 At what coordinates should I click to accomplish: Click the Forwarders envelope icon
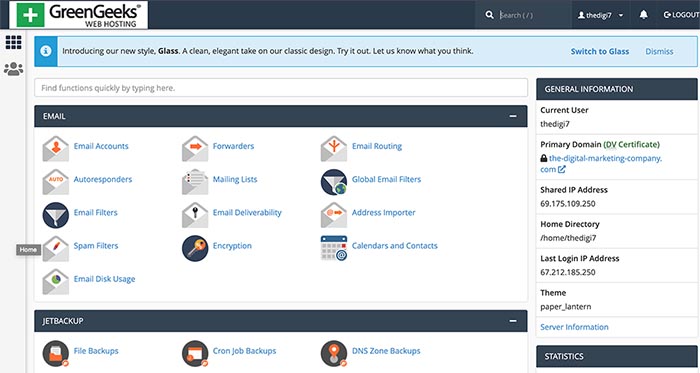pos(195,148)
